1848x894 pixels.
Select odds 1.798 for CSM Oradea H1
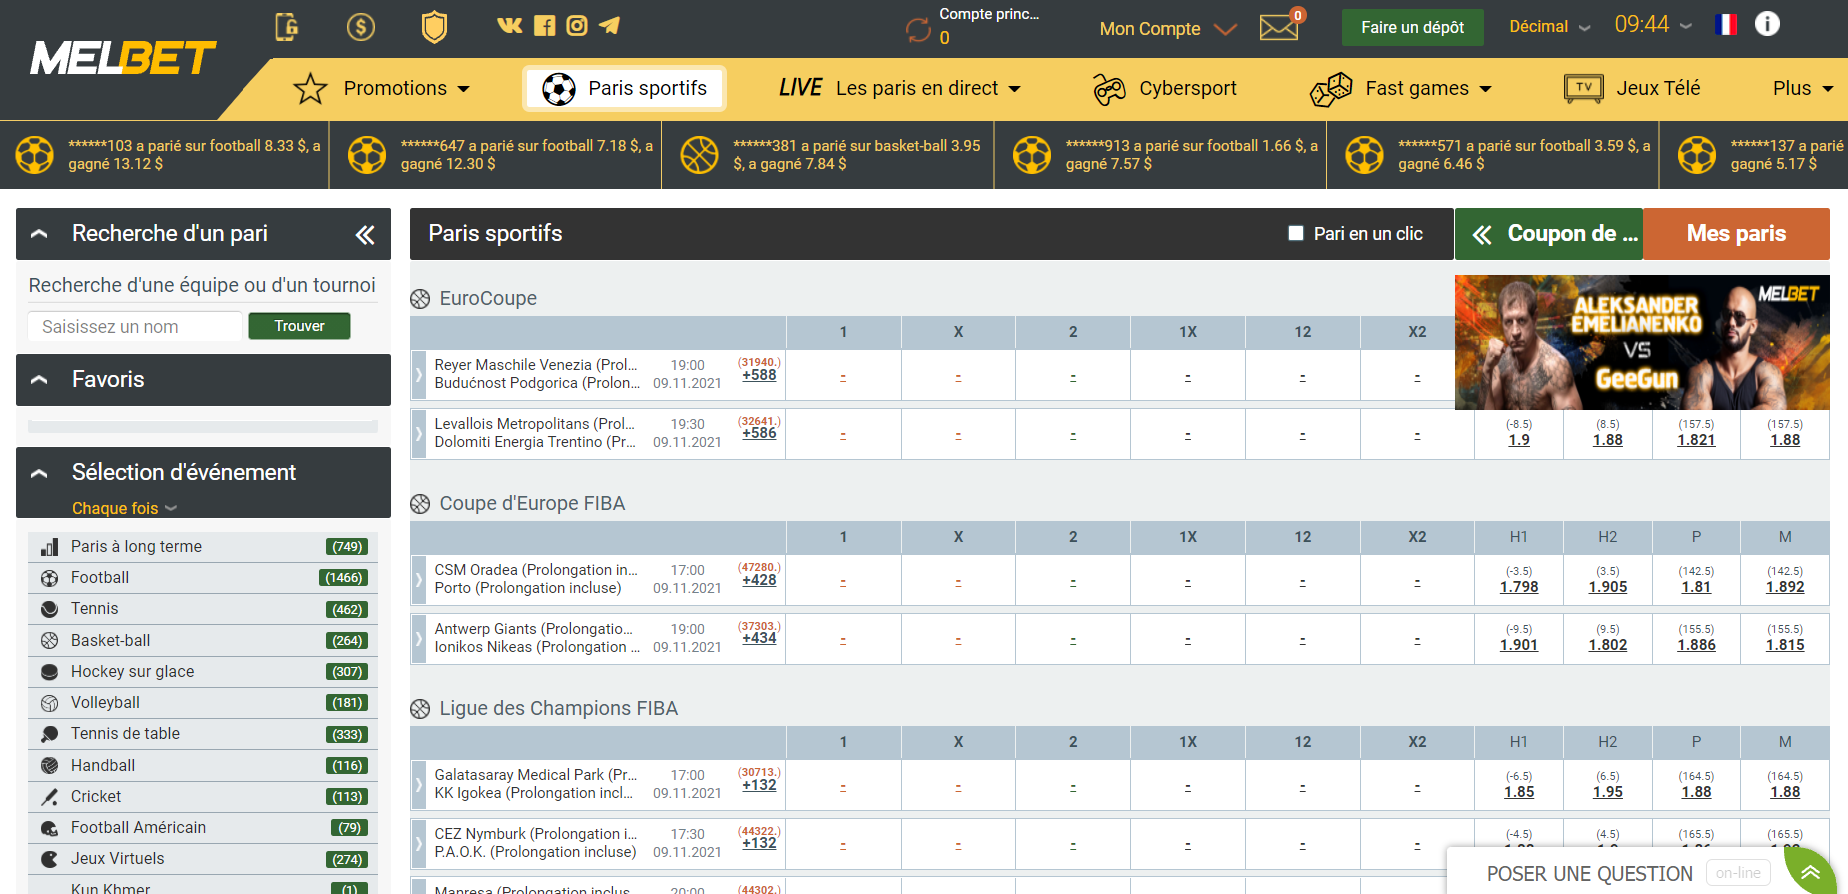[x=1519, y=587]
